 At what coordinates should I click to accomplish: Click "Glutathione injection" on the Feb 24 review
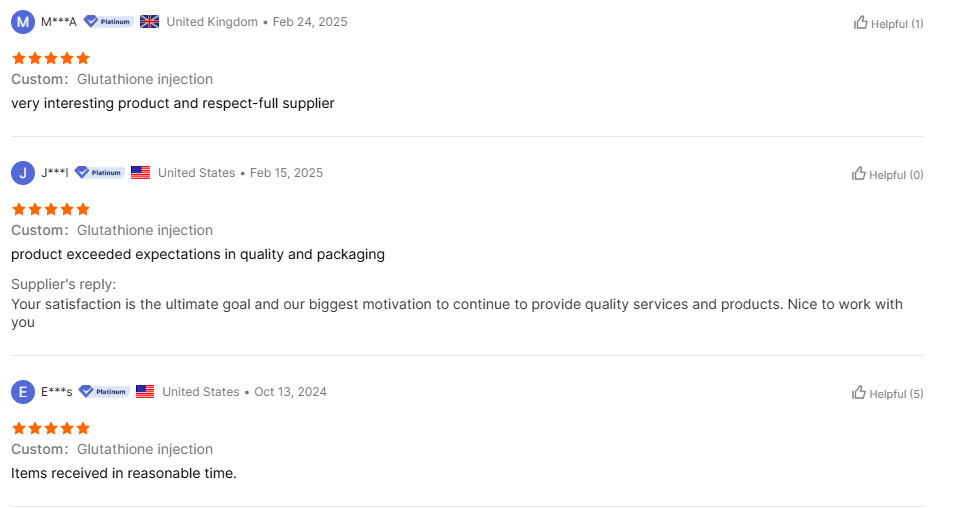[144, 79]
